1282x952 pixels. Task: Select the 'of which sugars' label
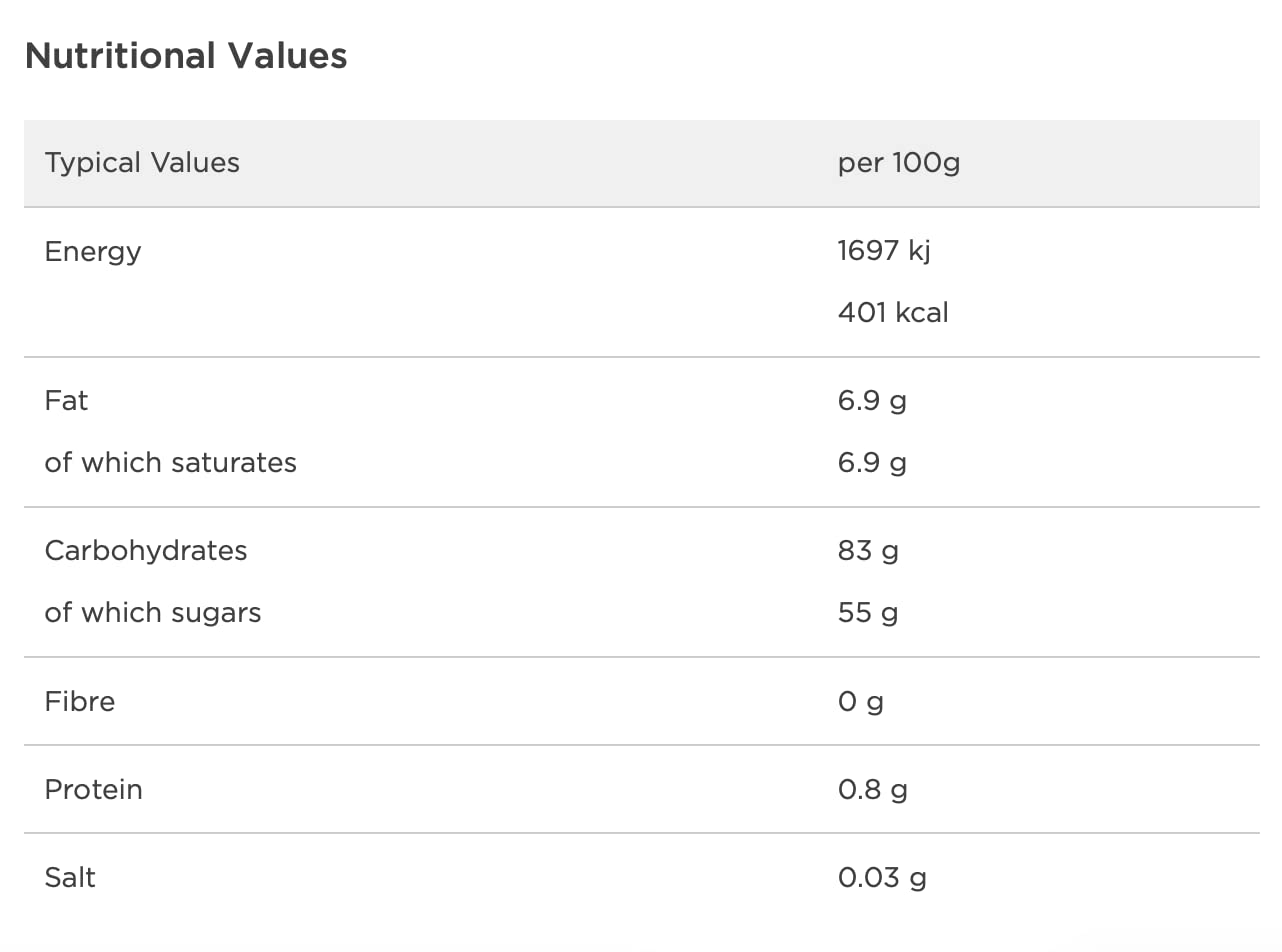(153, 613)
